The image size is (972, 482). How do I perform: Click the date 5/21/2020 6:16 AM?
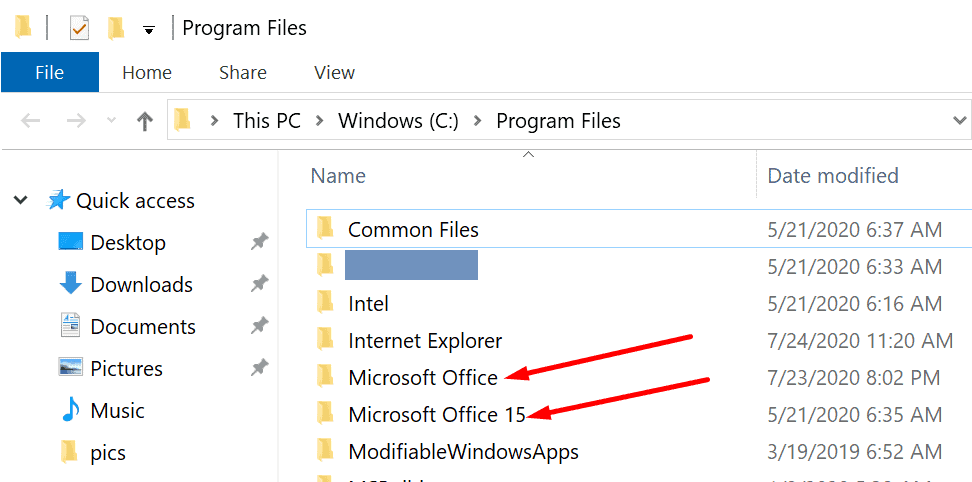[855, 304]
